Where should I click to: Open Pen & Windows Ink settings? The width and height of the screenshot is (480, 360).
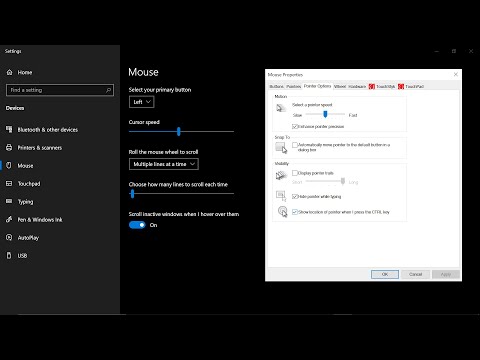pos(40,220)
